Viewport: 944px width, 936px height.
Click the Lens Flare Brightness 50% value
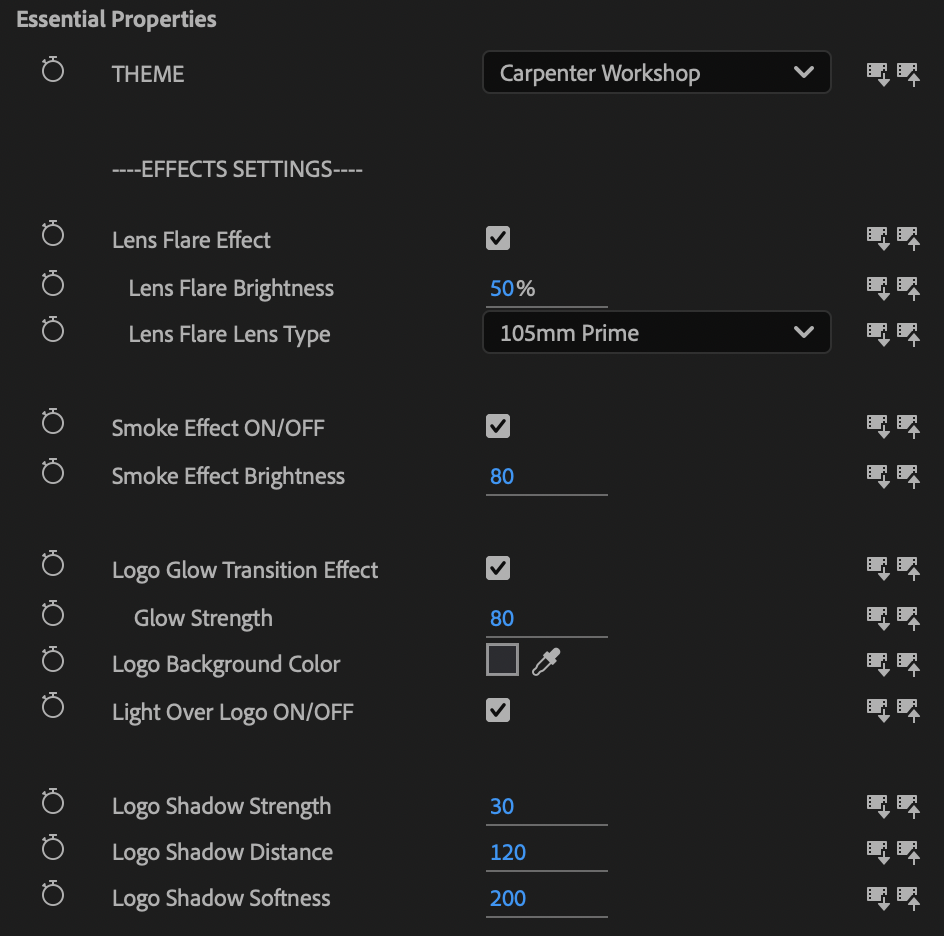(502, 289)
